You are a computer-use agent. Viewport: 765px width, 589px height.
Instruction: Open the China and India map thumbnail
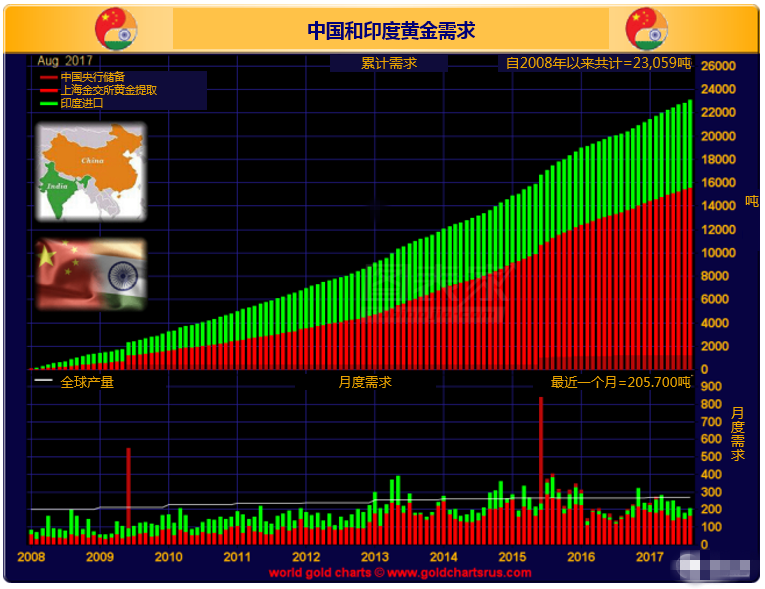[91, 172]
